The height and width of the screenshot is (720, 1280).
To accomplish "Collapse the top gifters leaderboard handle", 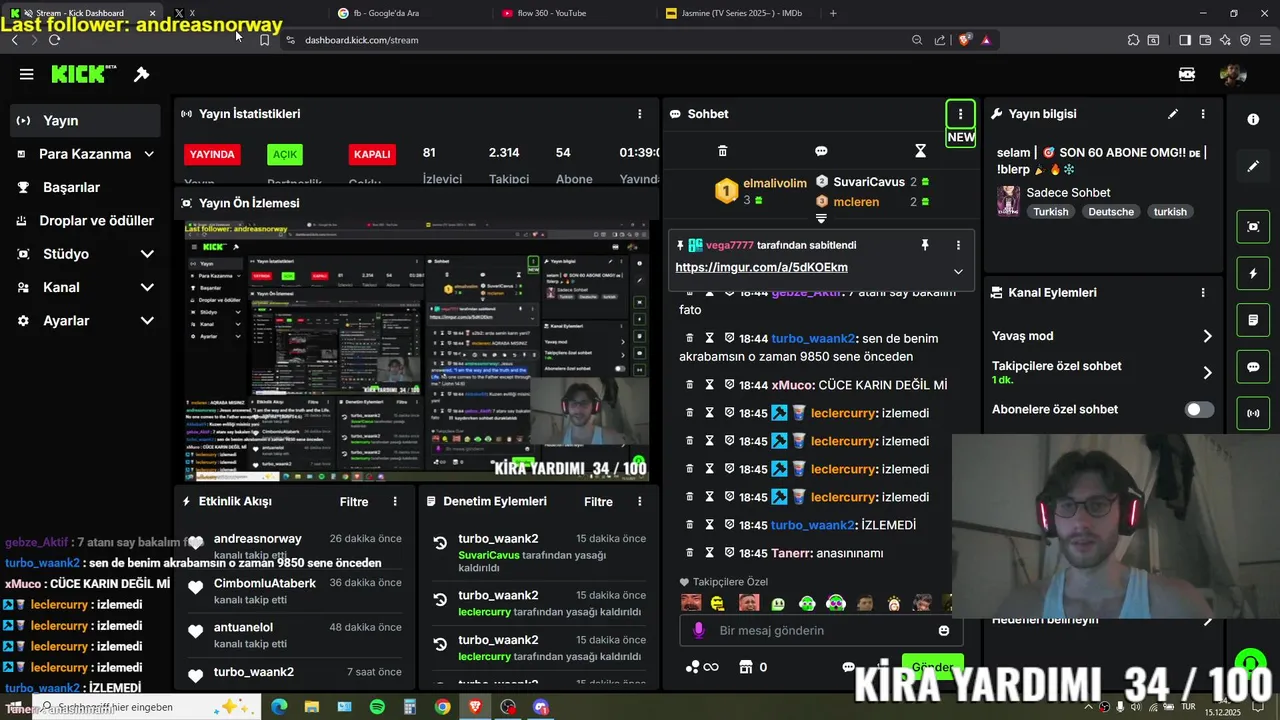I will (x=821, y=217).
